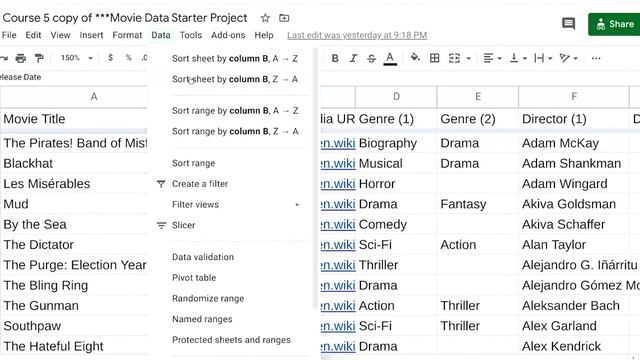Click the merge cells icon

(454, 58)
